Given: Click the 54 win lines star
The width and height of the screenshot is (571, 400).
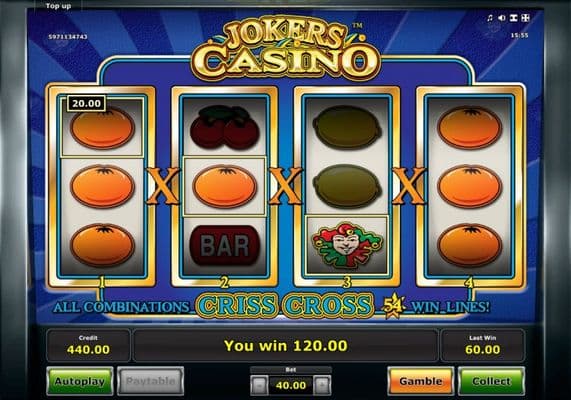Looking at the screenshot, I should click(393, 306).
